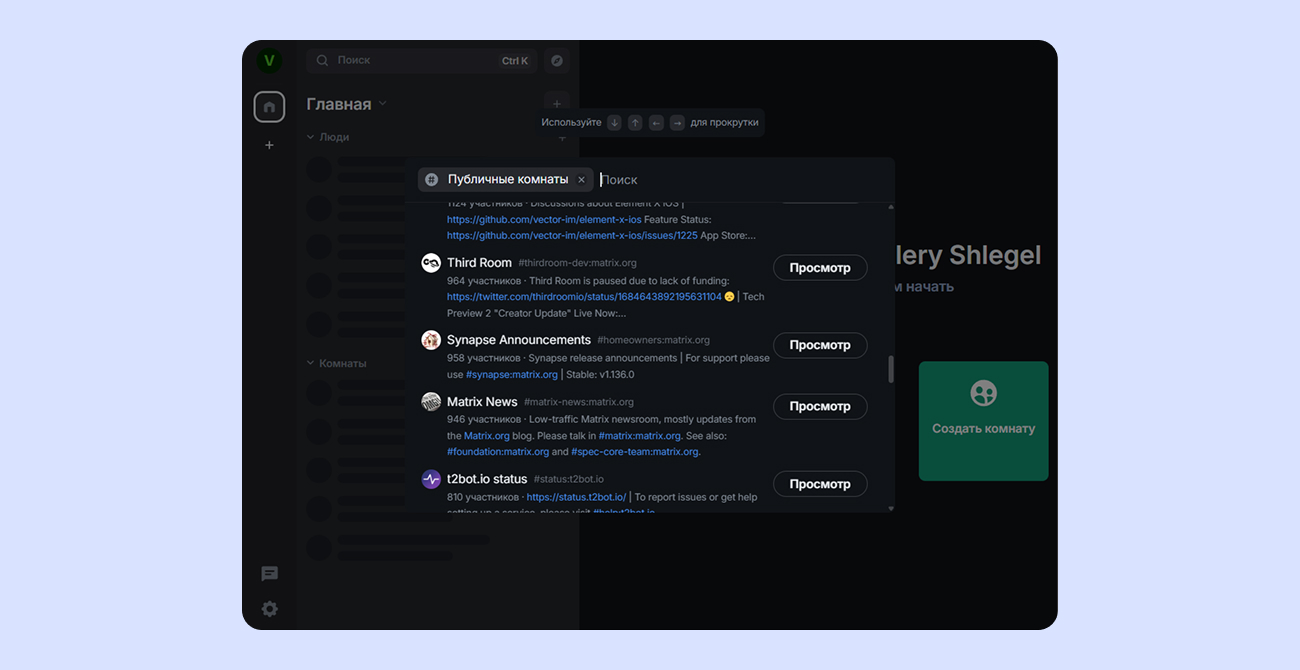Click the Third Room avatar

[x=431, y=263]
